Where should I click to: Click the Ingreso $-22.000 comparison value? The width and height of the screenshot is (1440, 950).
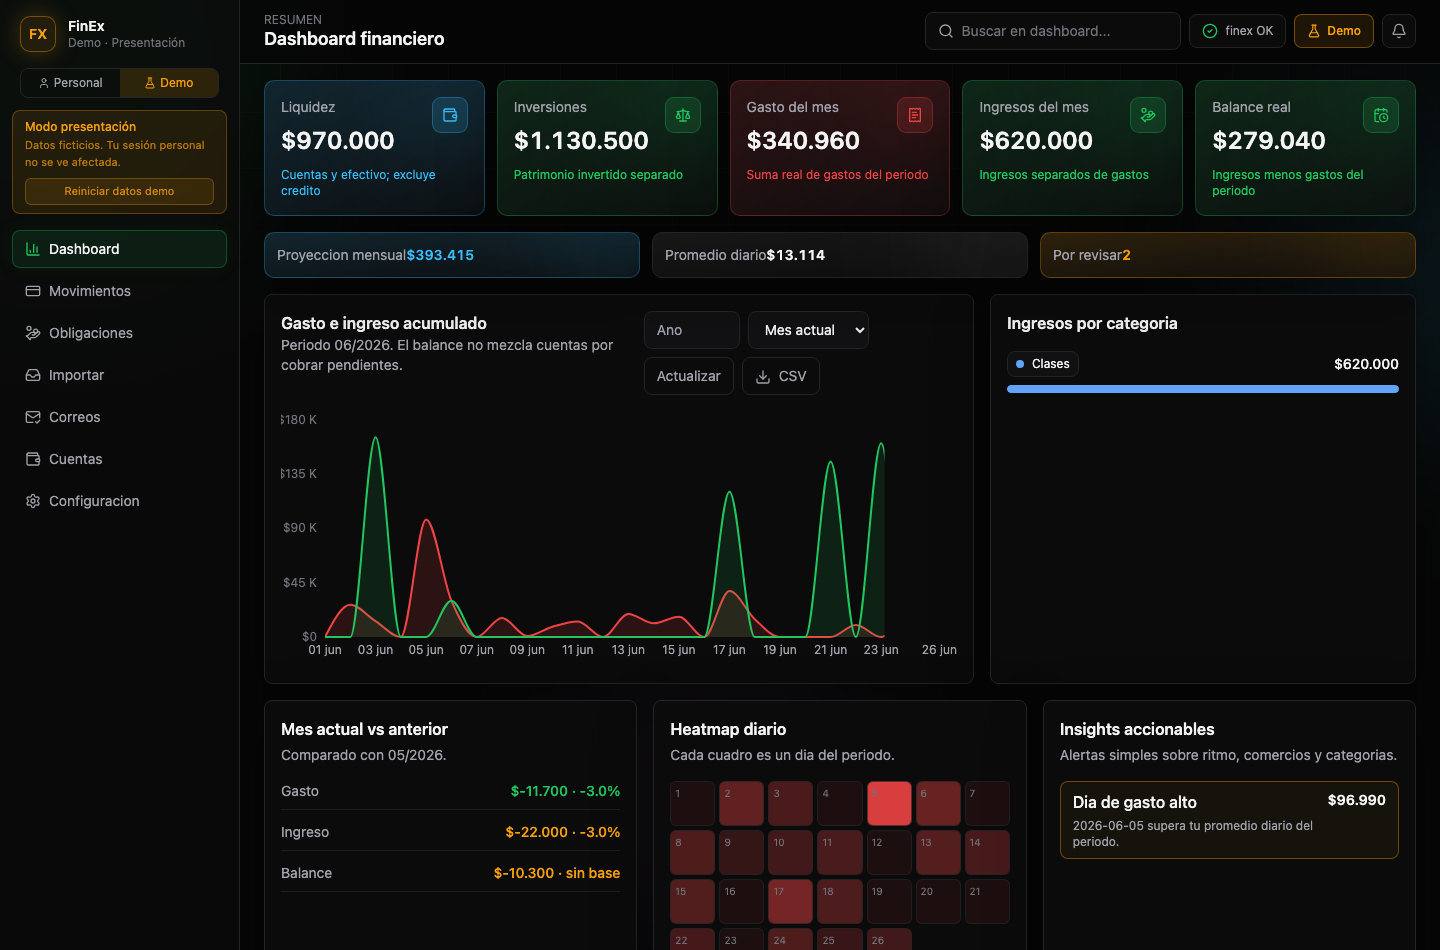(562, 832)
